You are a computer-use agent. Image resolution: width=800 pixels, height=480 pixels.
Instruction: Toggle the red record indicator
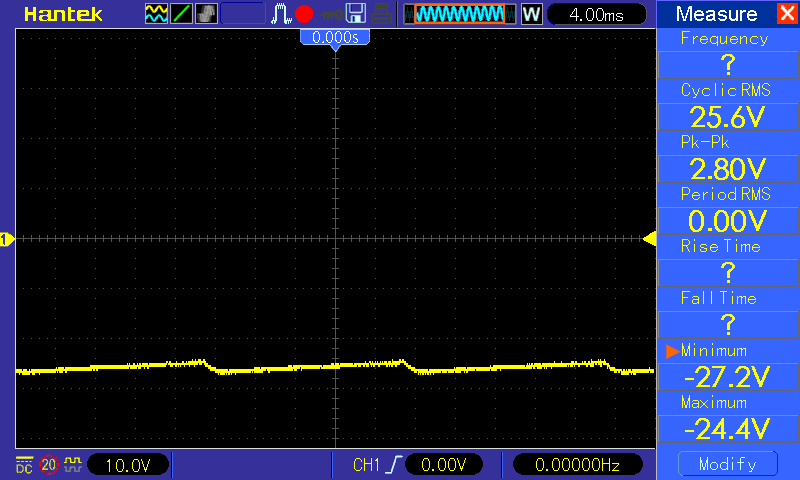click(x=304, y=14)
